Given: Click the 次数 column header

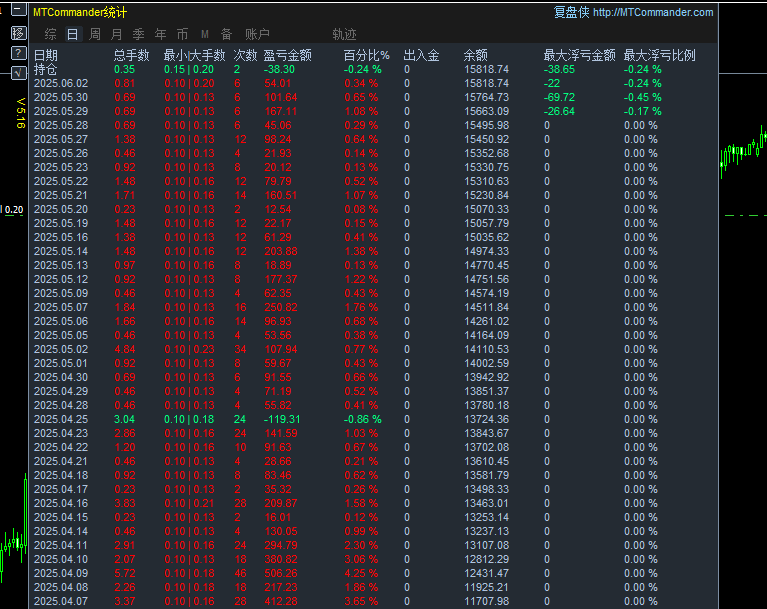Looking at the screenshot, I should click(245, 55).
